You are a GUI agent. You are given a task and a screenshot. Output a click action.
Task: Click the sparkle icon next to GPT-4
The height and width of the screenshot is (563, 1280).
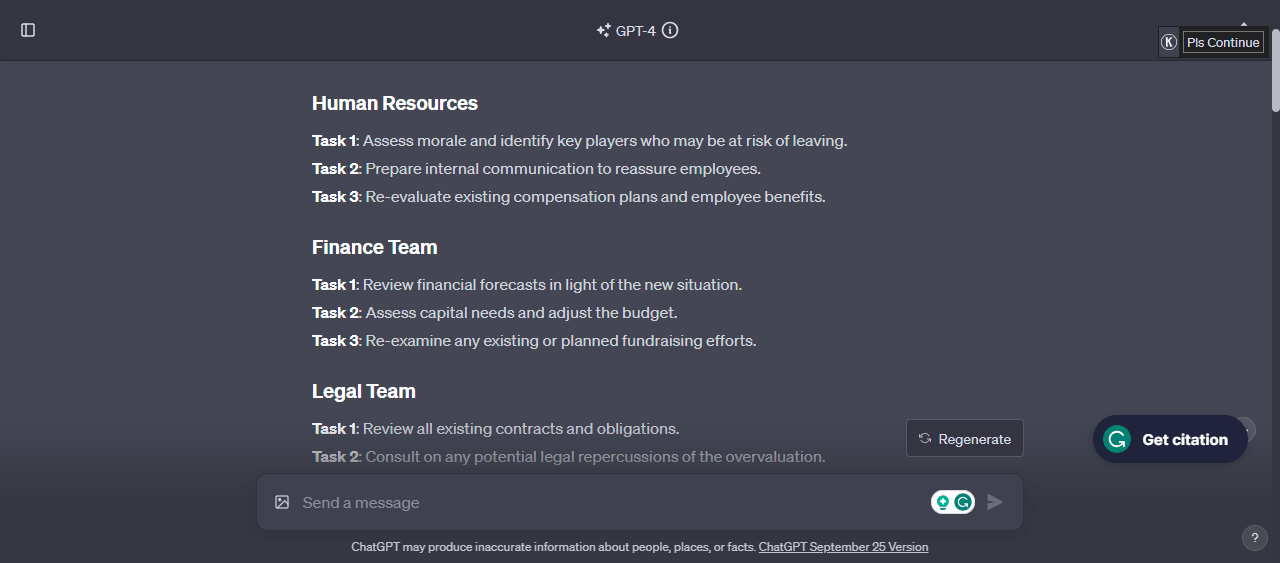tap(603, 30)
